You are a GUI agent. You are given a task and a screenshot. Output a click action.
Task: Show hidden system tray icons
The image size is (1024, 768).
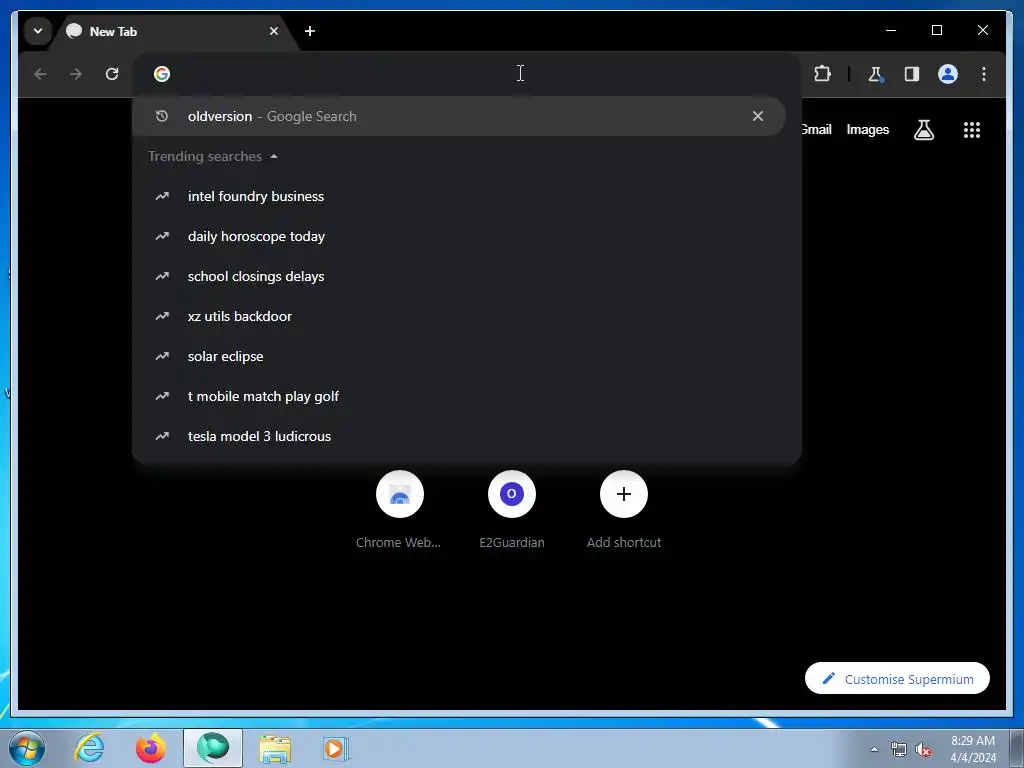[x=874, y=749]
